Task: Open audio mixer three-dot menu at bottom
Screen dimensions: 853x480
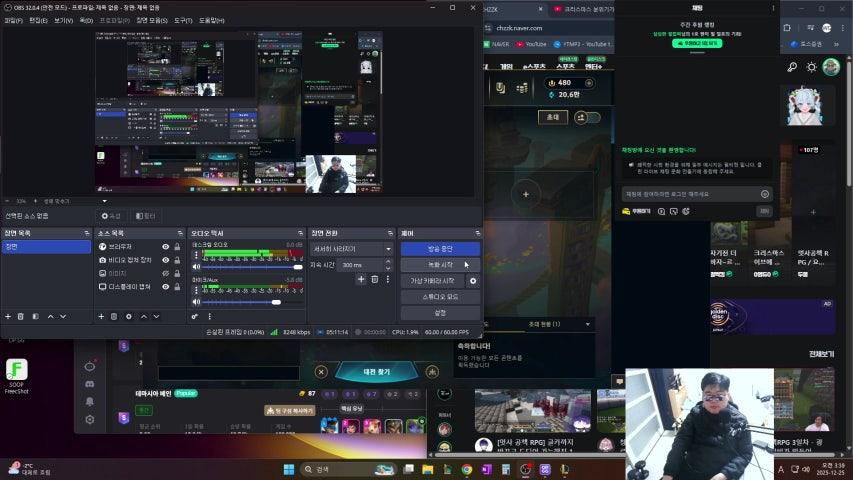Action: (209, 316)
